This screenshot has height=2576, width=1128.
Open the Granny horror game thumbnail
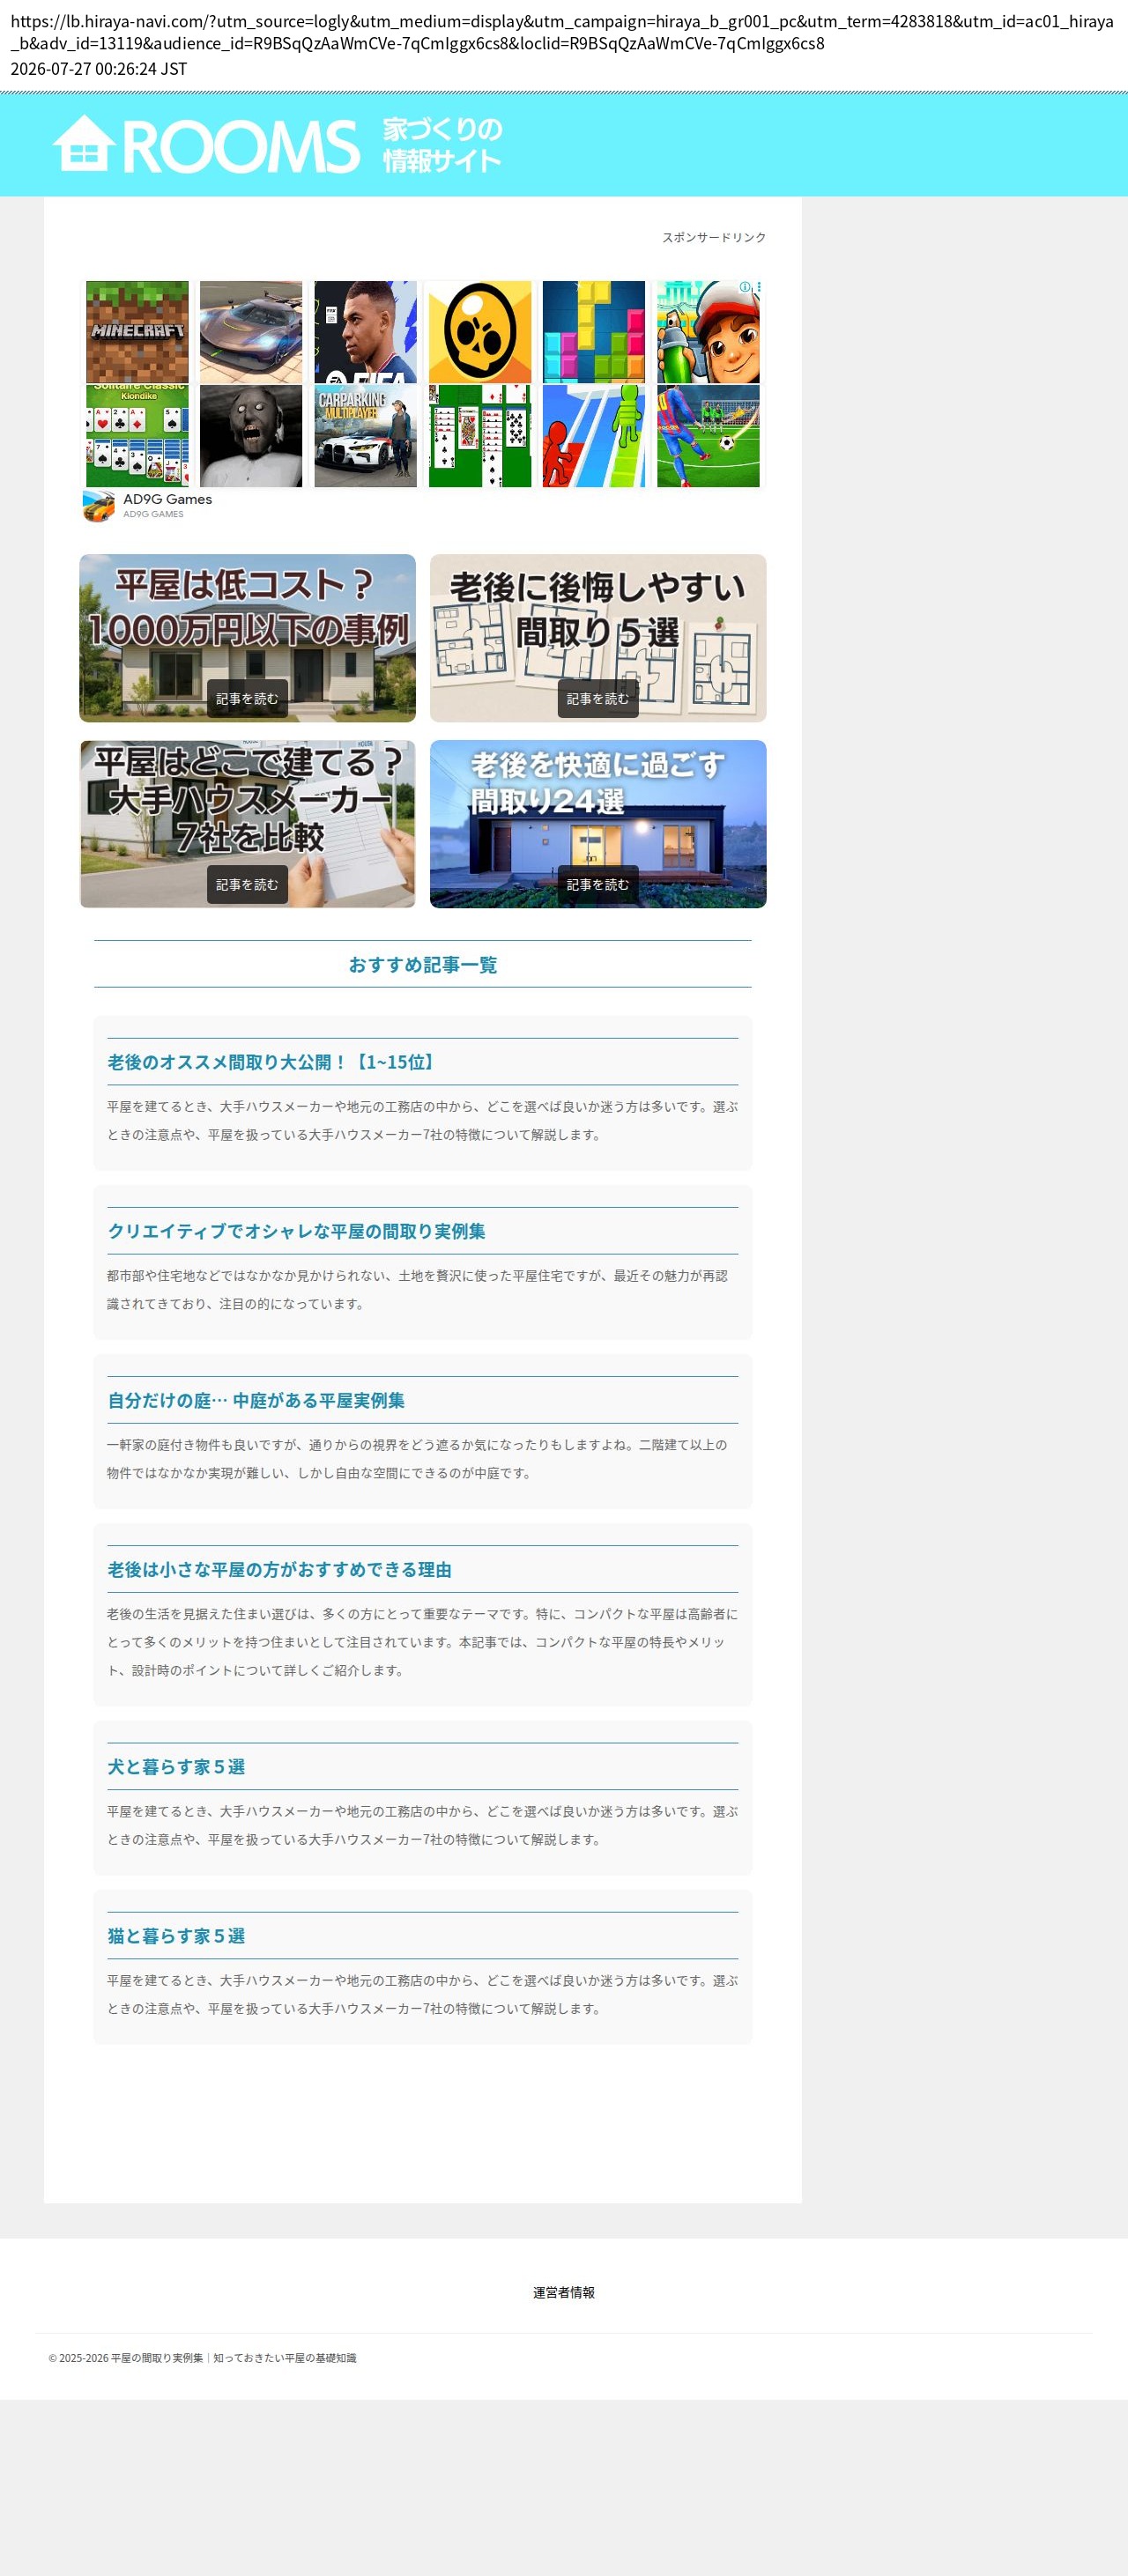251,436
